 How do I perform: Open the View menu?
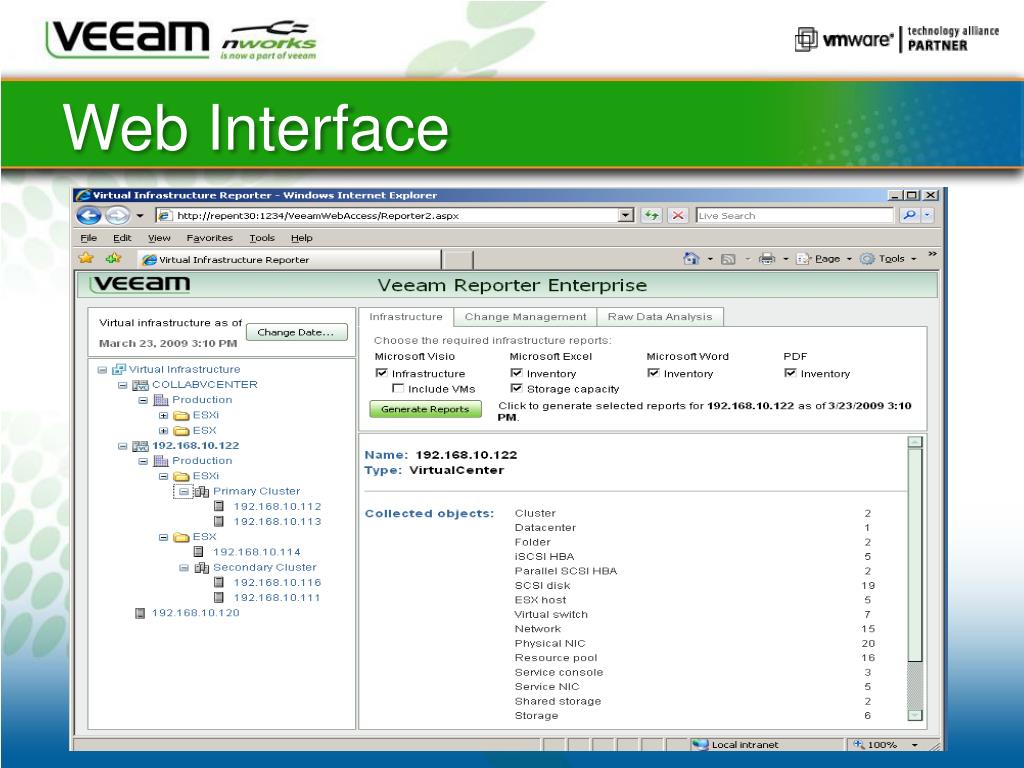click(x=159, y=238)
